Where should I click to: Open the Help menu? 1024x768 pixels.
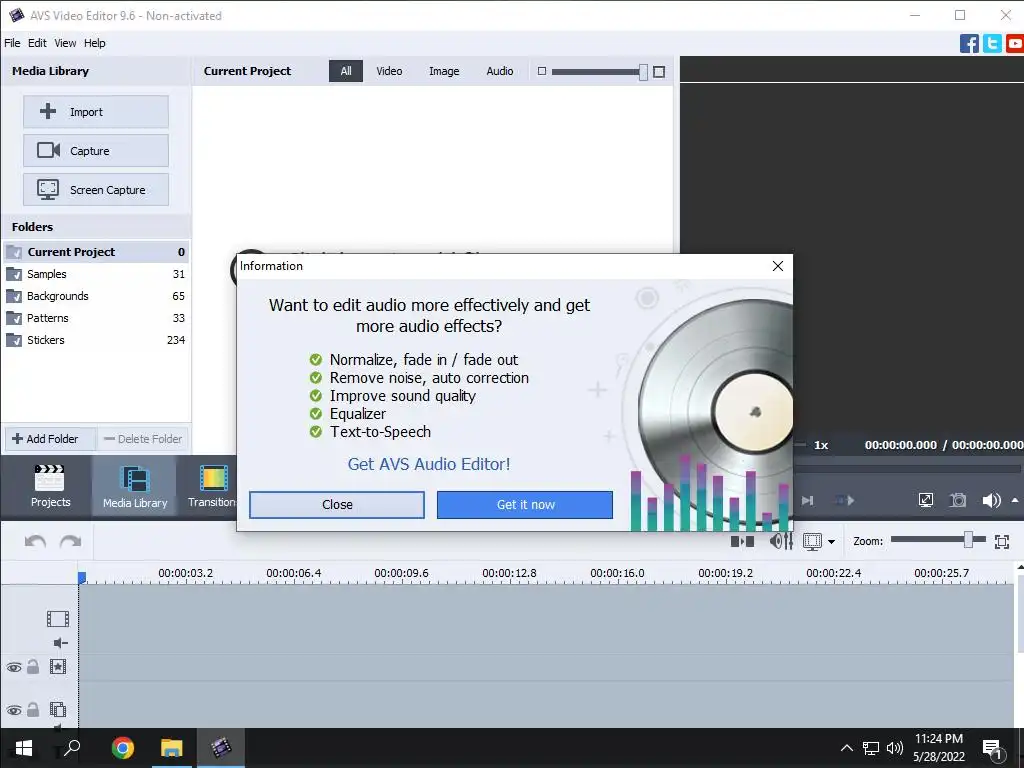click(x=95, y=43)
